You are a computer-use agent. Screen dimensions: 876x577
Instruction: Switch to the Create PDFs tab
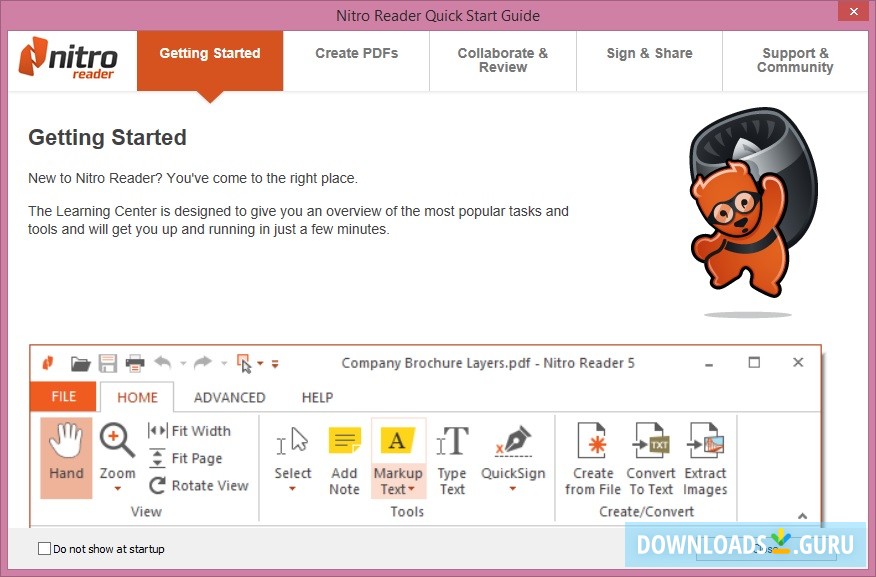[357, 53]
